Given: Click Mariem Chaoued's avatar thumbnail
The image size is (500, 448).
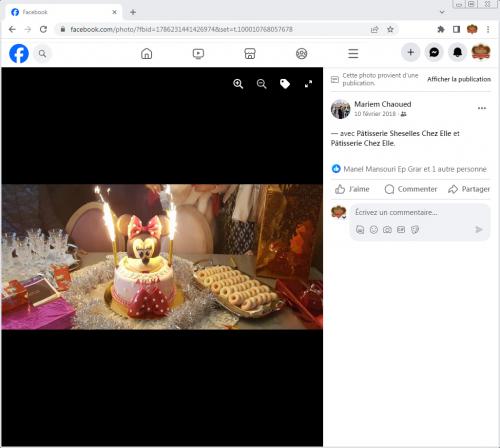Looking at the screenshot, I should click(x=340, y=109).
